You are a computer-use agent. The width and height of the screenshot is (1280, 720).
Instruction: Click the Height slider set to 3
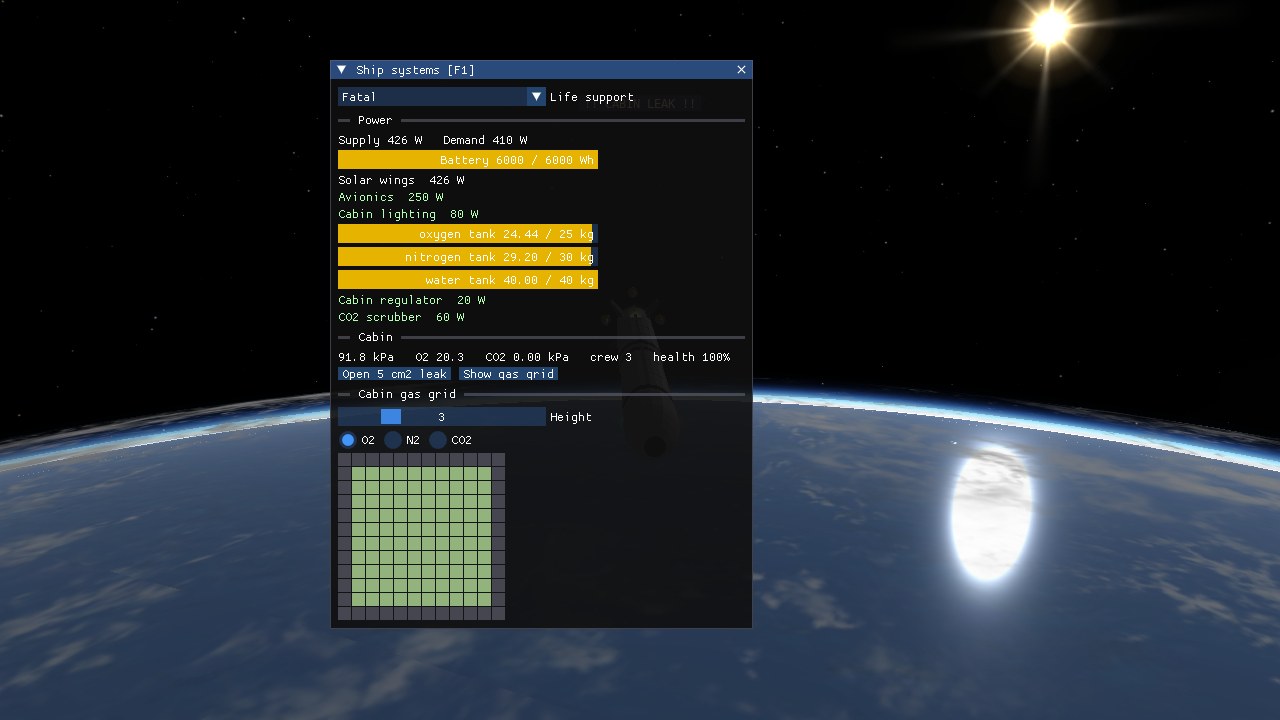[442, 417]
